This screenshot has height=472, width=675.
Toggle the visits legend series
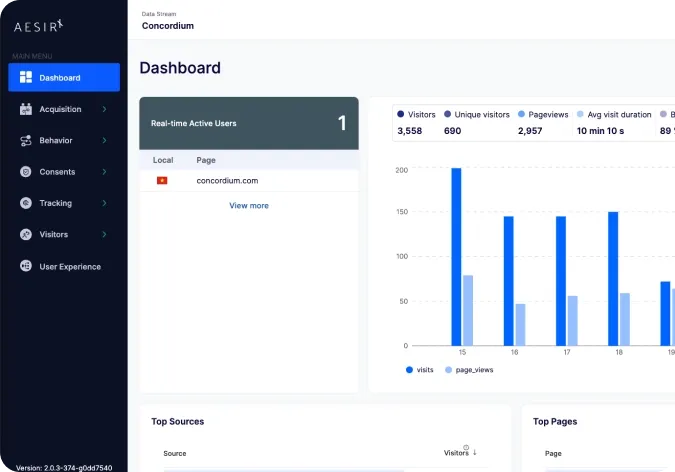point(420,370)
